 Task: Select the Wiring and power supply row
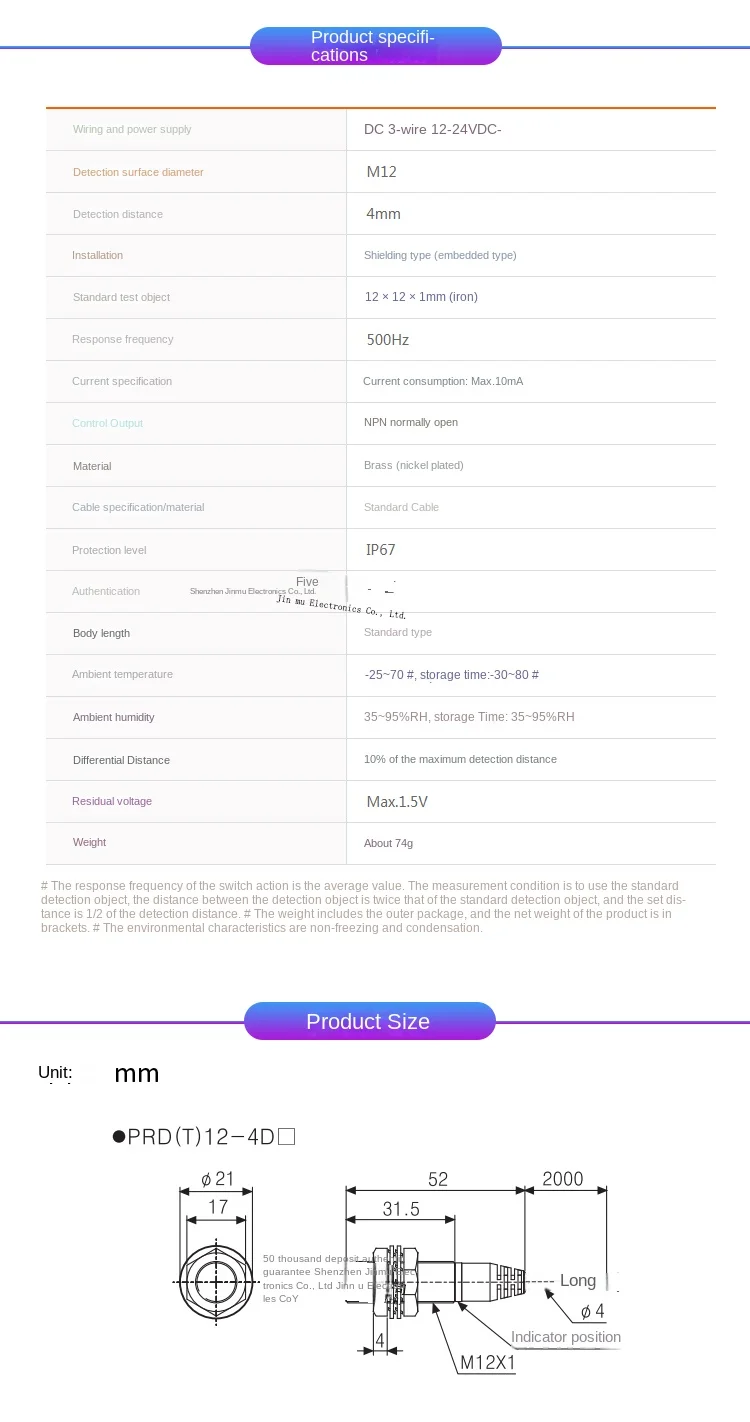pos(381,129)
